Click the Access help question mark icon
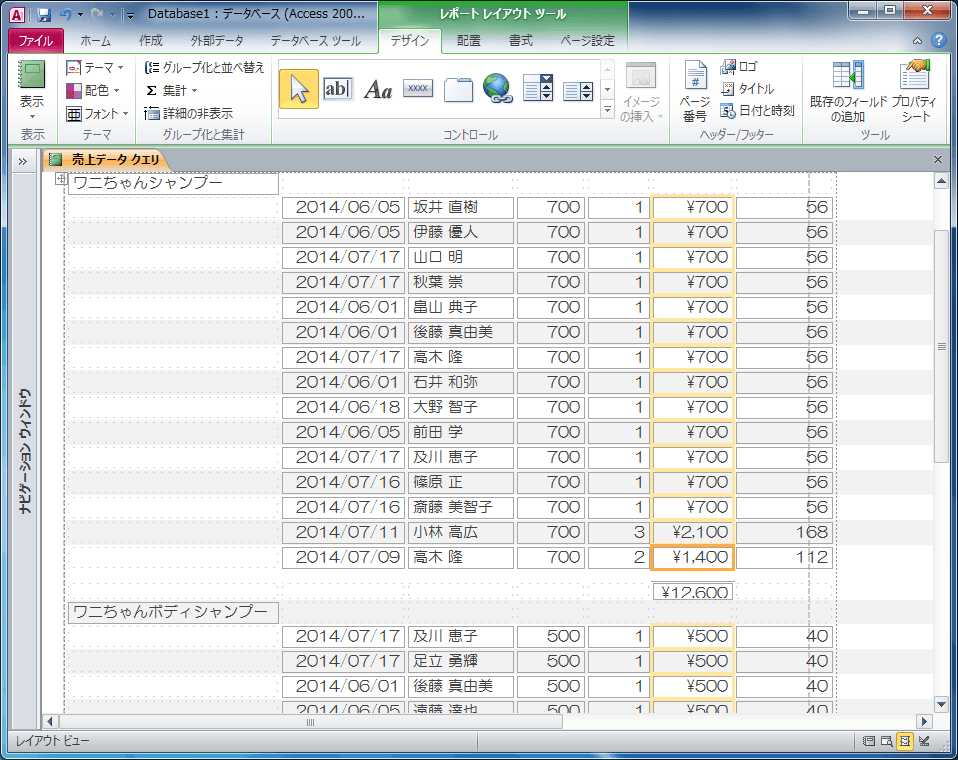The height and width of the screenshot is (760, 958). [938, 40]
